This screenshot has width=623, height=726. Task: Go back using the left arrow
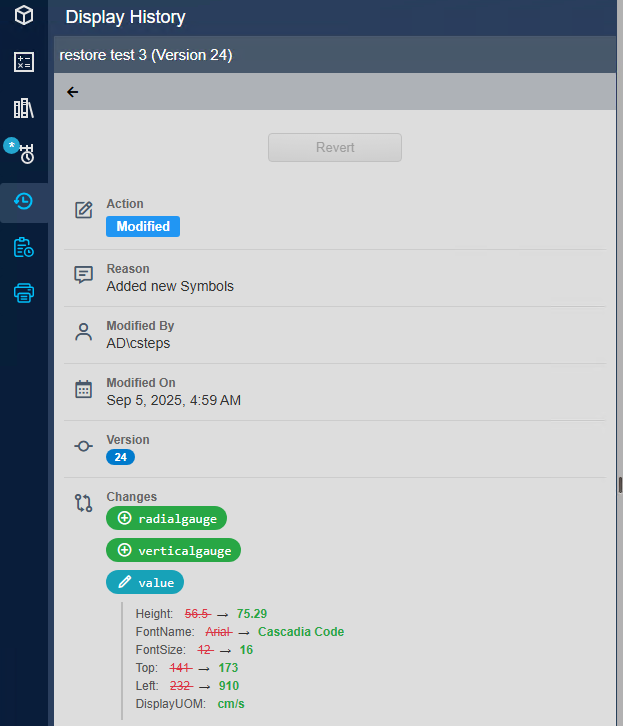pyautogui.click(x=72, y=92)
